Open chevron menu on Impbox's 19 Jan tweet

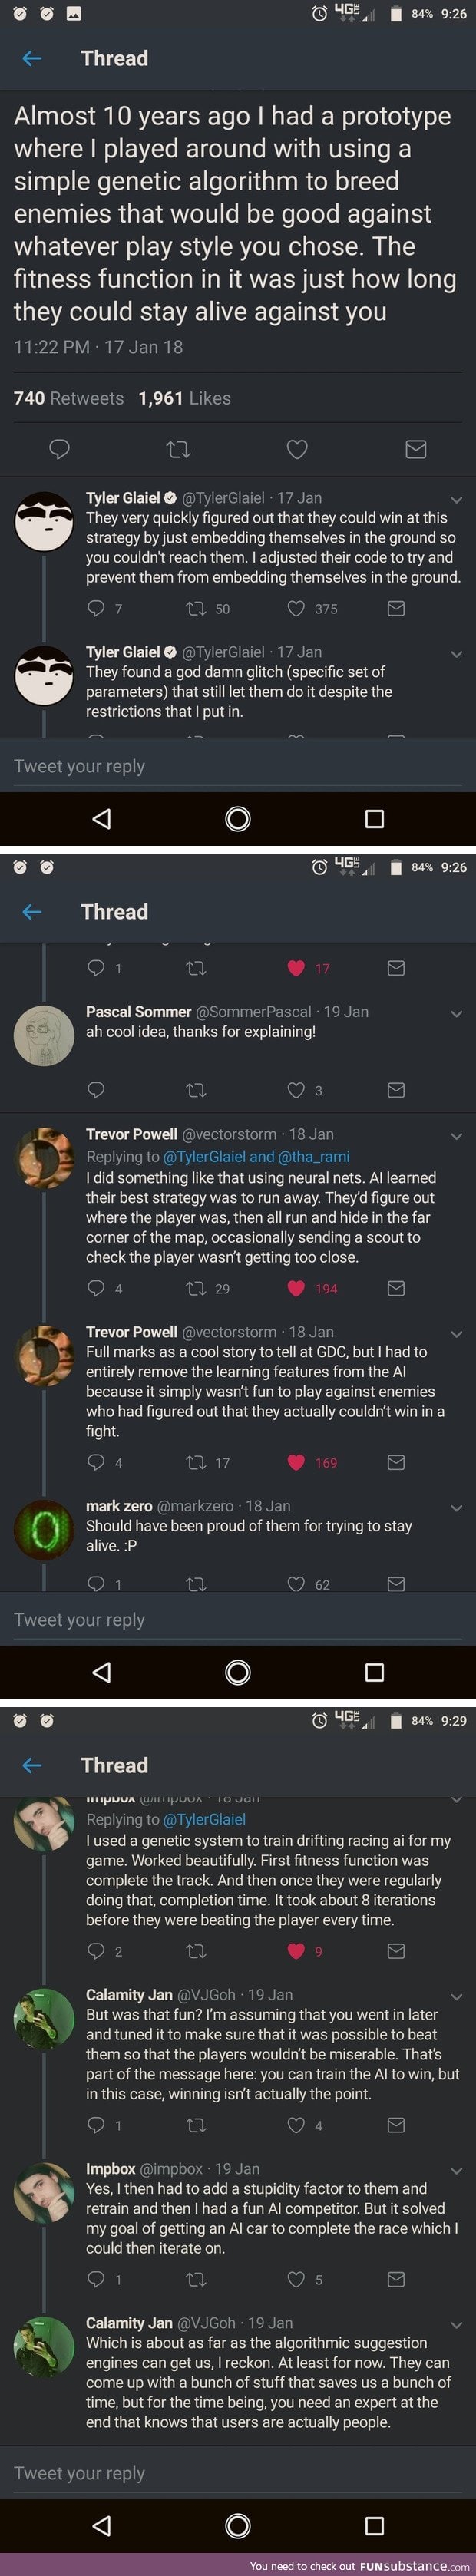point(456,2170)
